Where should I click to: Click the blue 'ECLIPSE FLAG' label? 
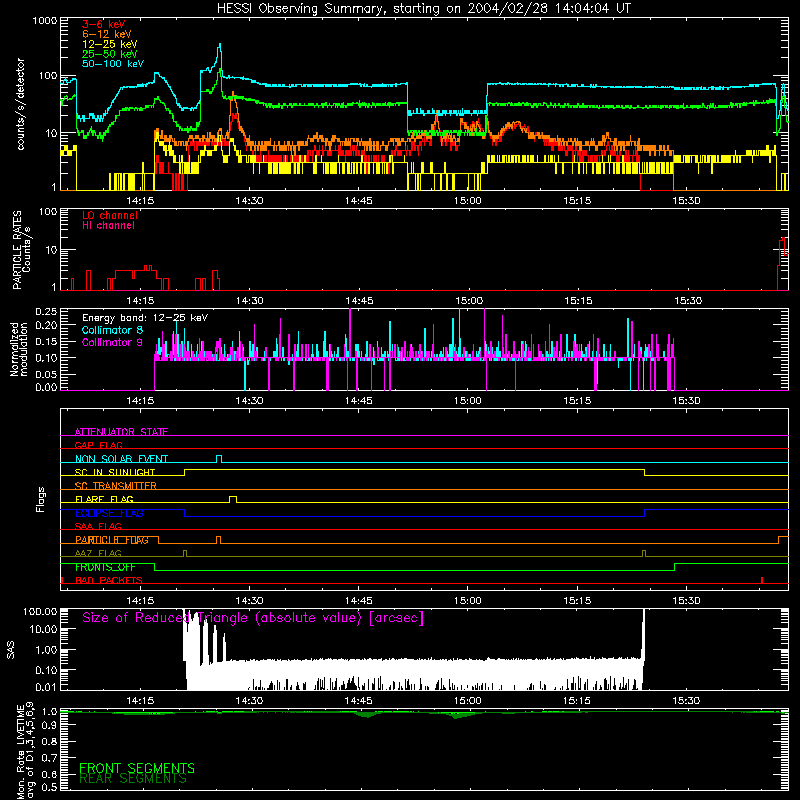tap(109, 513)
